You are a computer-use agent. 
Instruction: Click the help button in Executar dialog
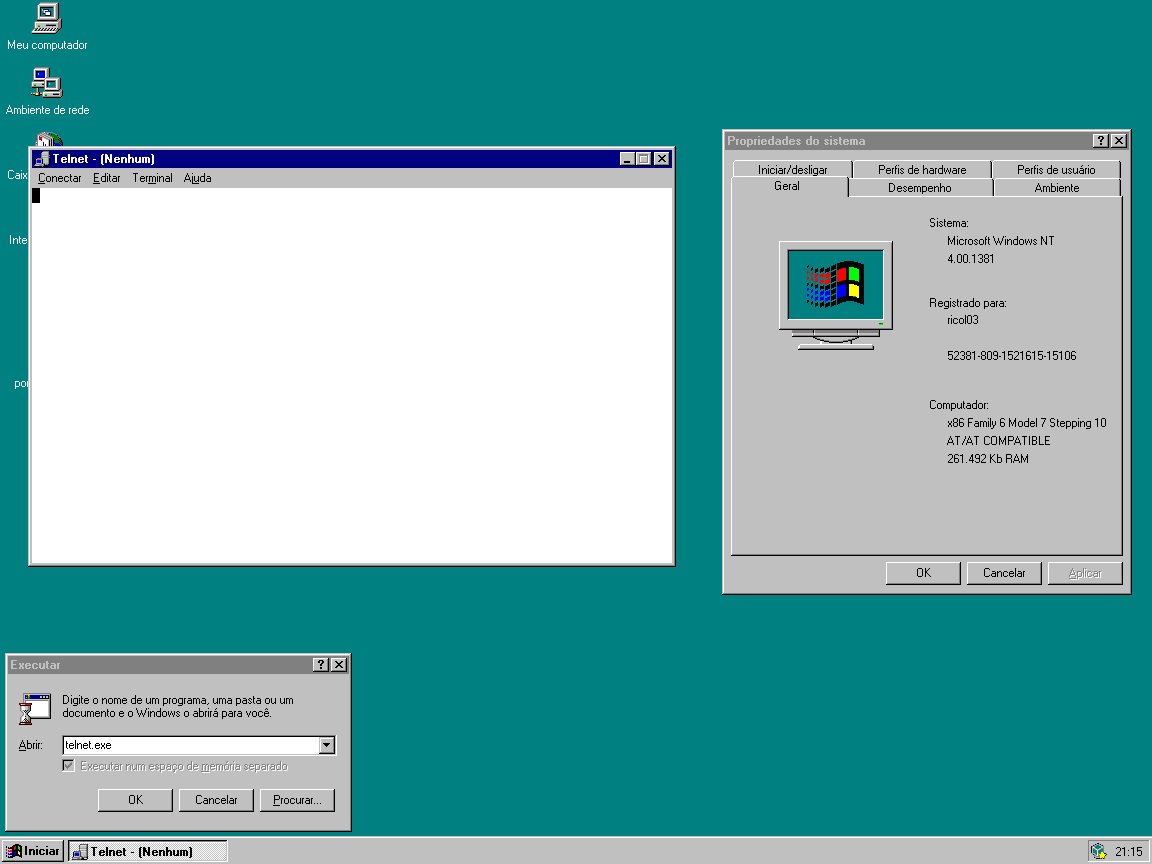click(x=320, y=664)
